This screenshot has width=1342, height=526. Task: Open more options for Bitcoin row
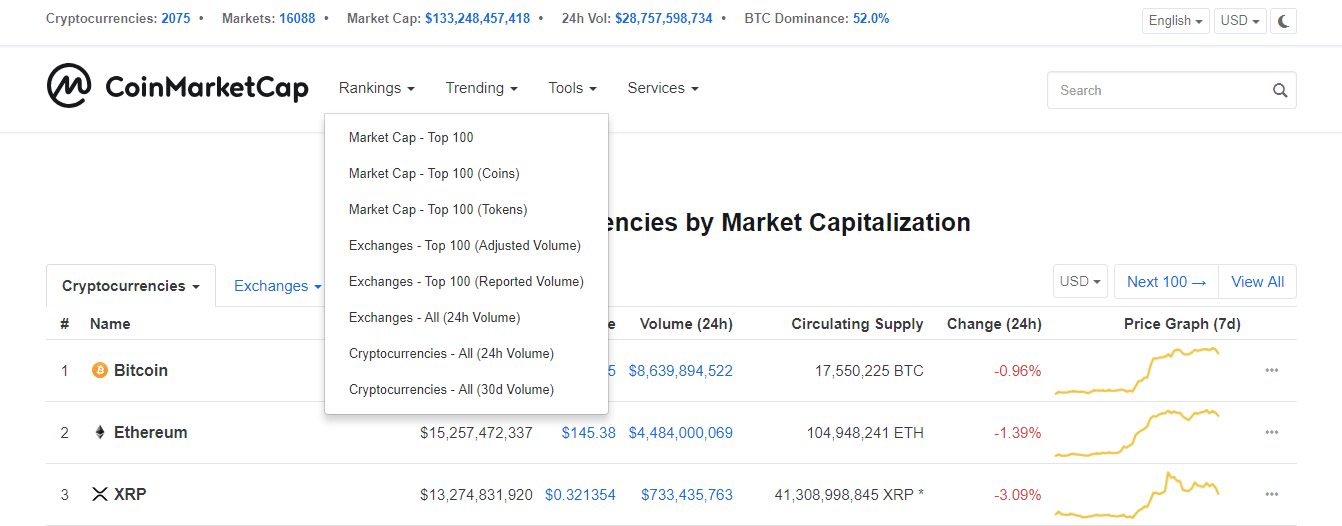click(x=1271, y=370)
